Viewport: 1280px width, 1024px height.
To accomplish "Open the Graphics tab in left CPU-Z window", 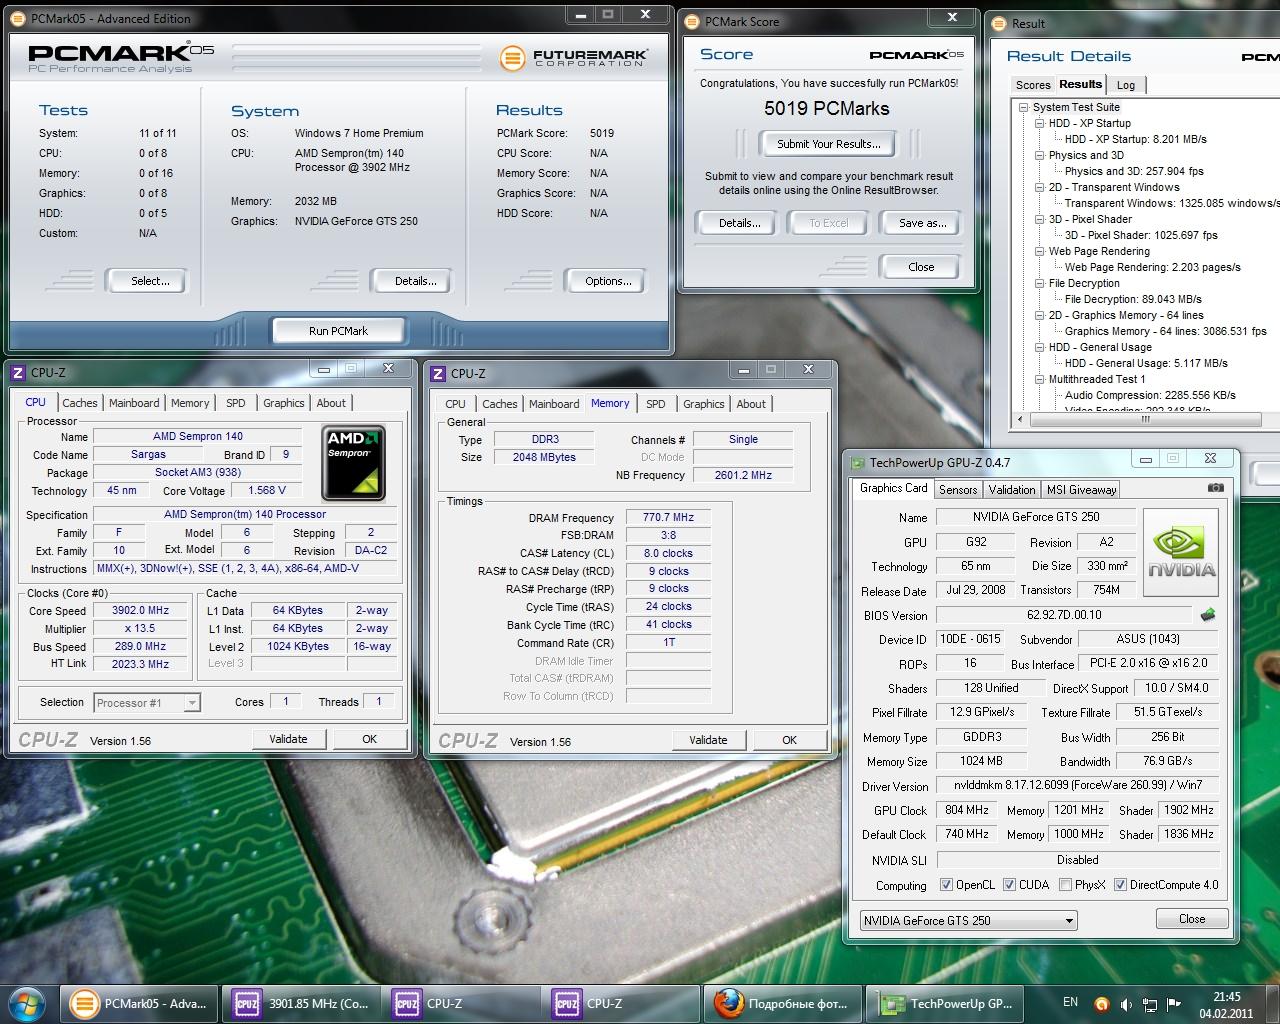I will coord(284,403).
